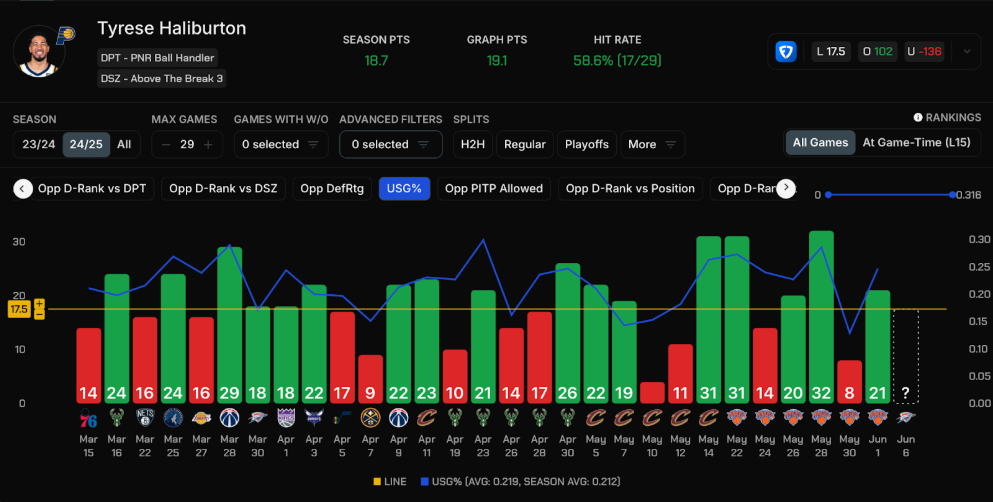The image size is (993, 502).
Task: Click the Cavaliers logo for May 14
Action: [x=709, y=418]
